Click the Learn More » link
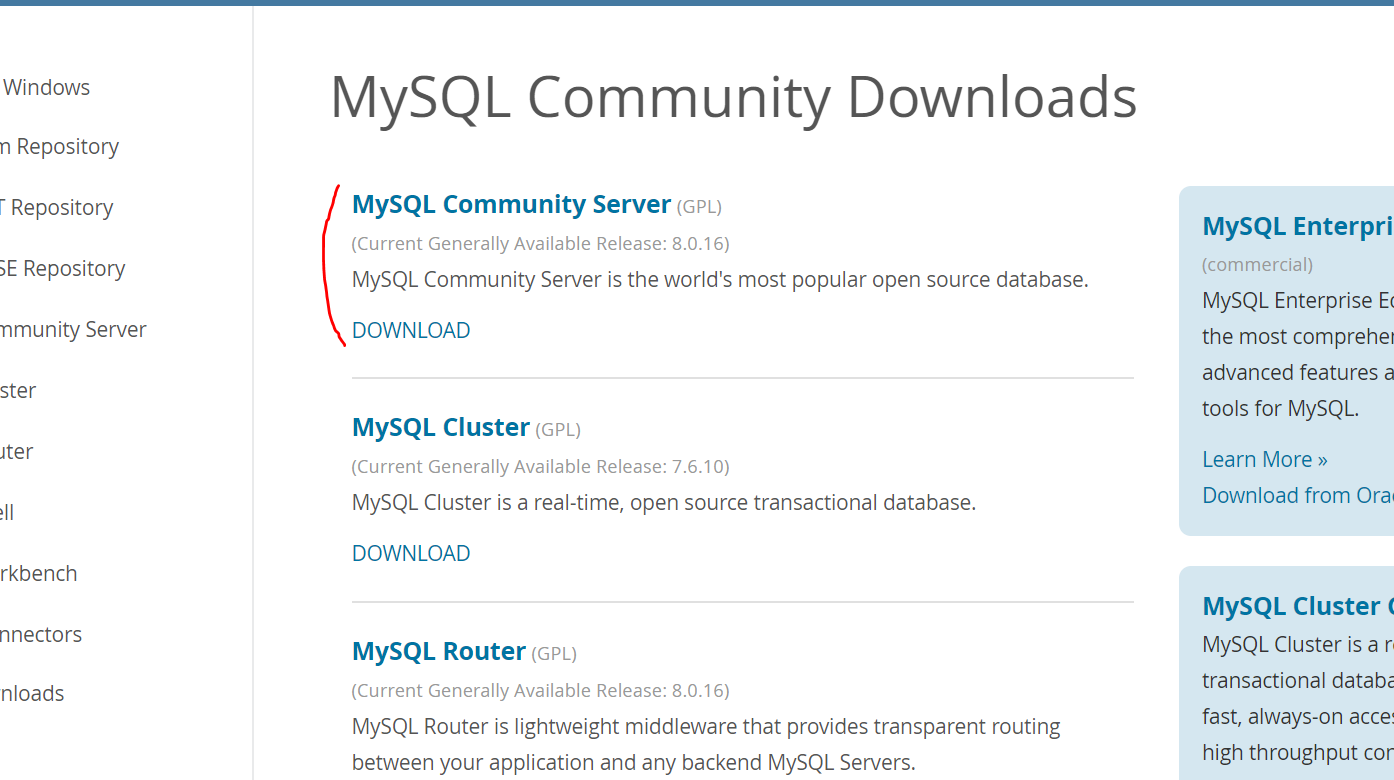The height and width of the screenshot is (780, 1394). [x=1265, y=459]
